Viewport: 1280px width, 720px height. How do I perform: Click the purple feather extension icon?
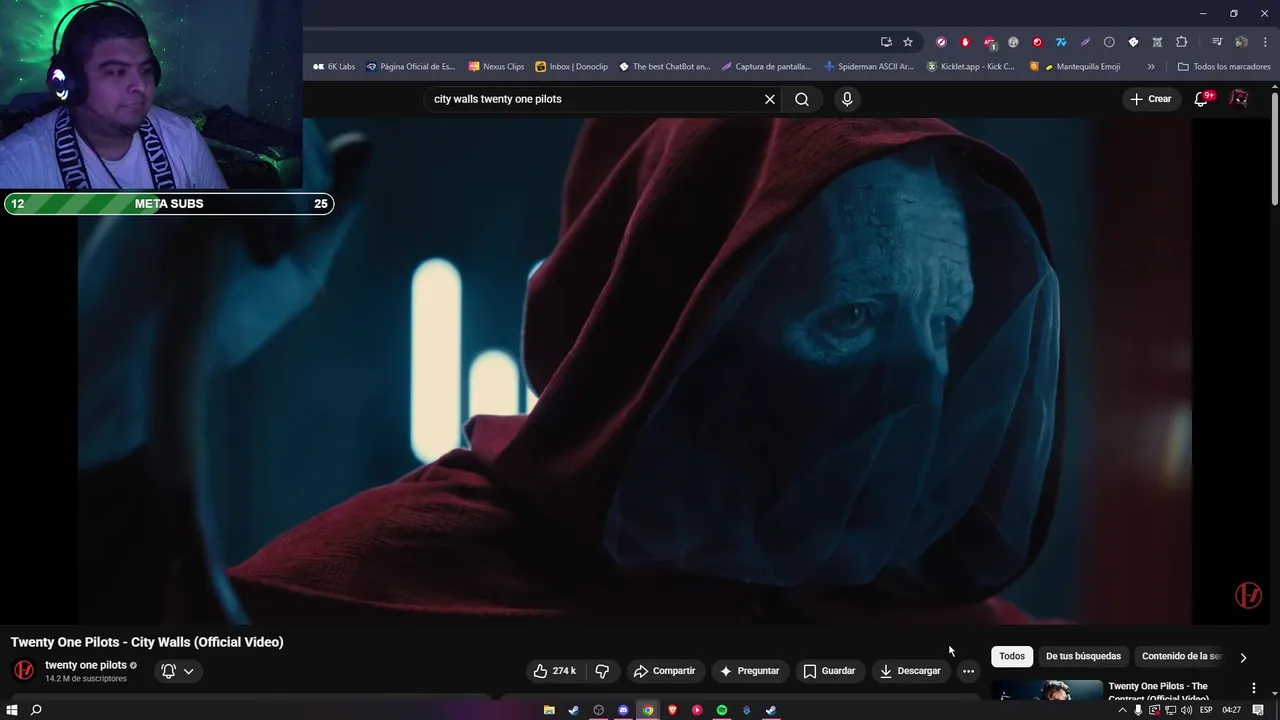[1085, 42]
